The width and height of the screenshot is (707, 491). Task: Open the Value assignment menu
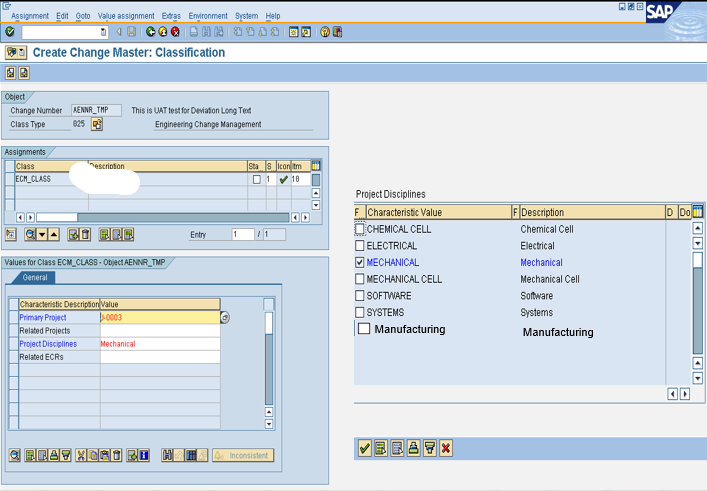click(x=126, y=16)
